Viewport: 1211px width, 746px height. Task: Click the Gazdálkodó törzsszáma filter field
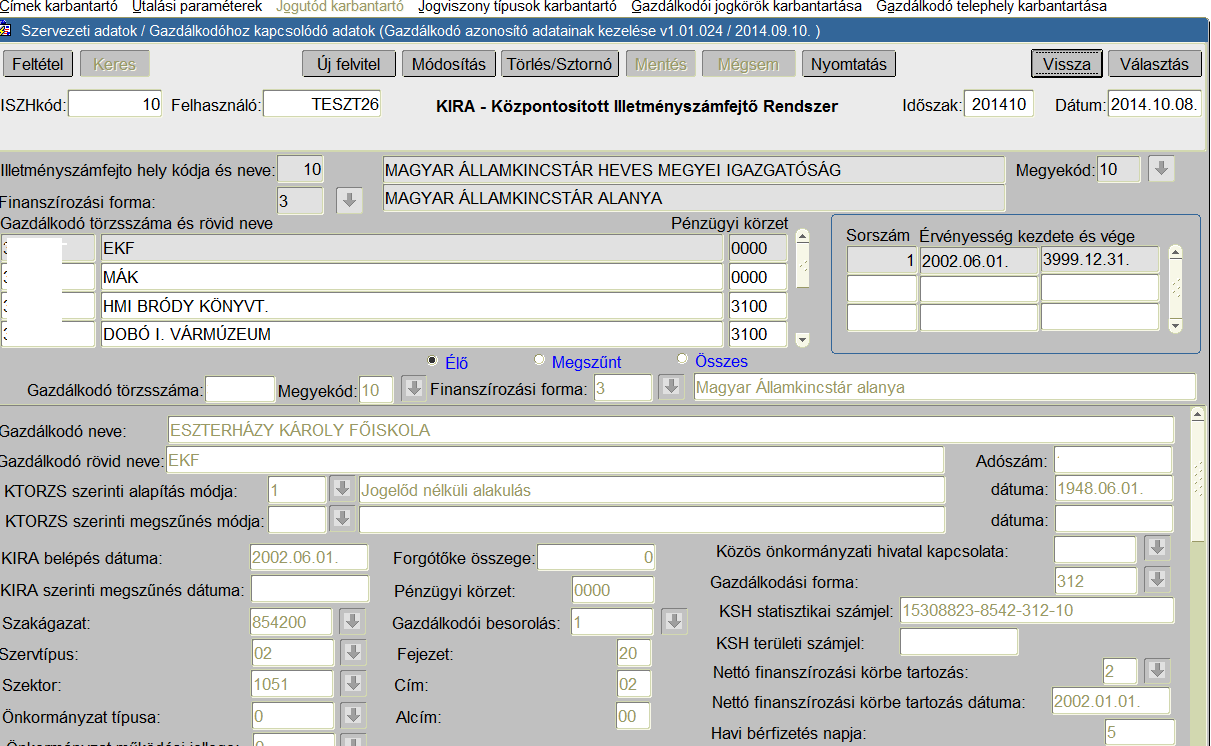point(239,389)
